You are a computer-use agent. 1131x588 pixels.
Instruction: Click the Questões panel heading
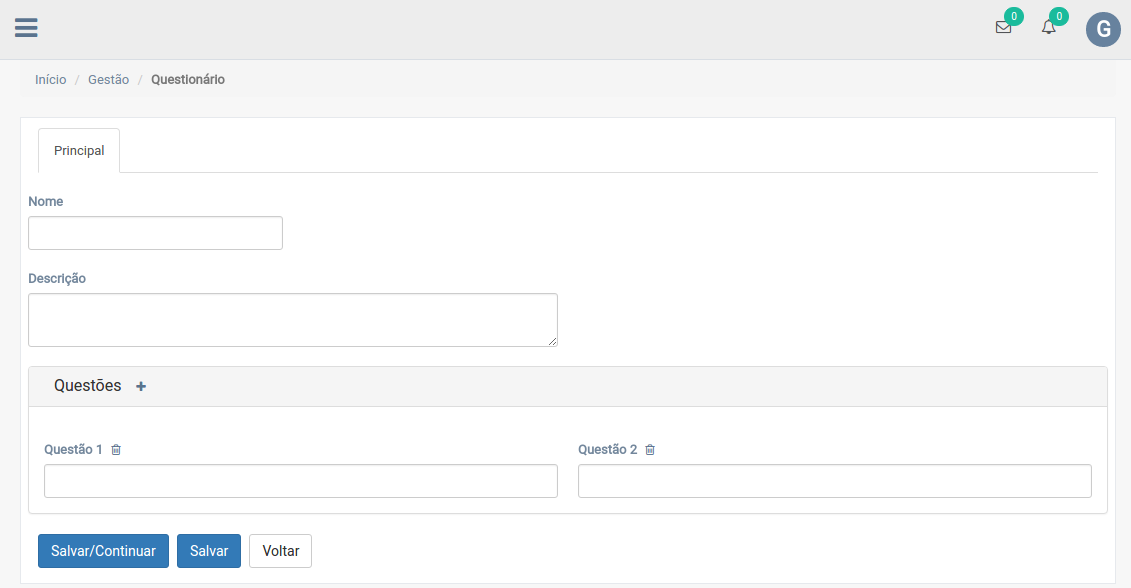88,386
